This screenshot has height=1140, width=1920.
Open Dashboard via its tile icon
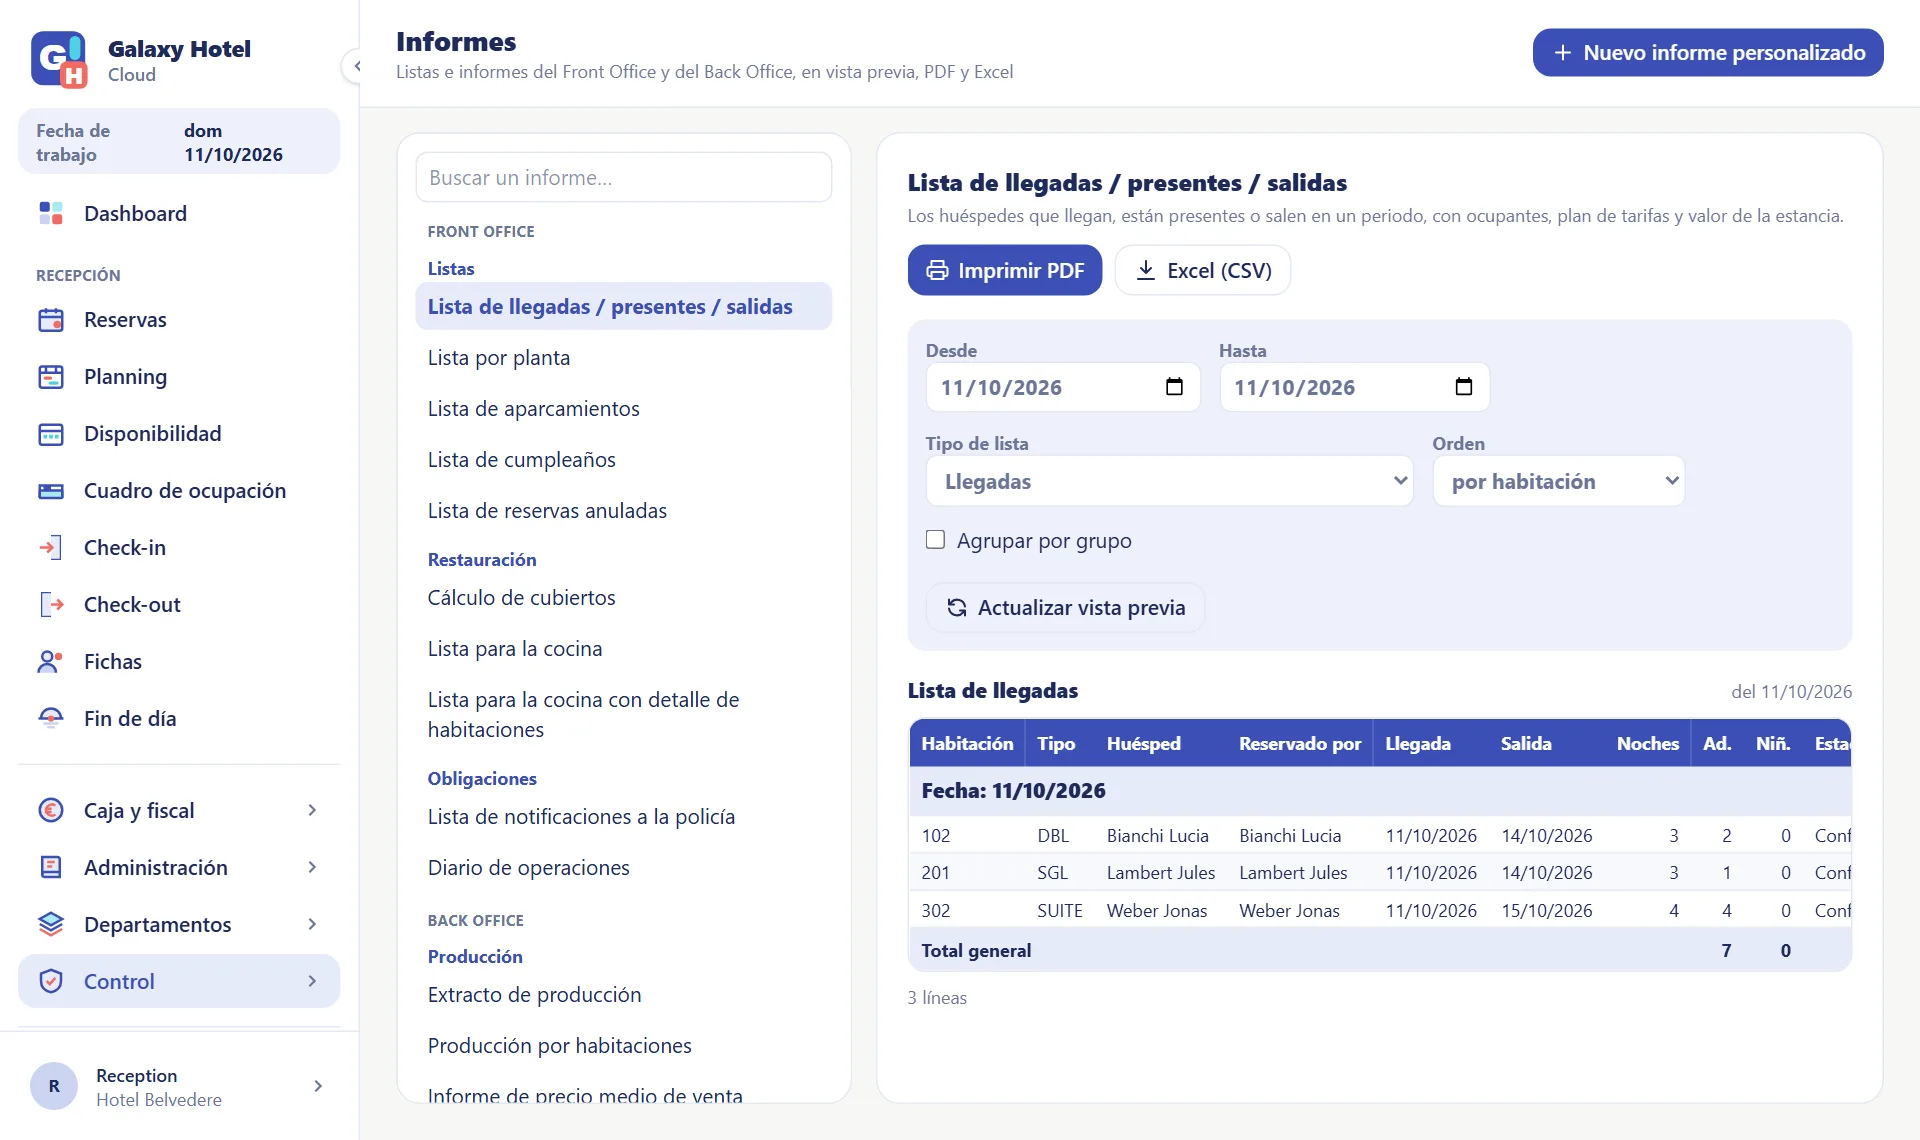click(x=51, y=213)
